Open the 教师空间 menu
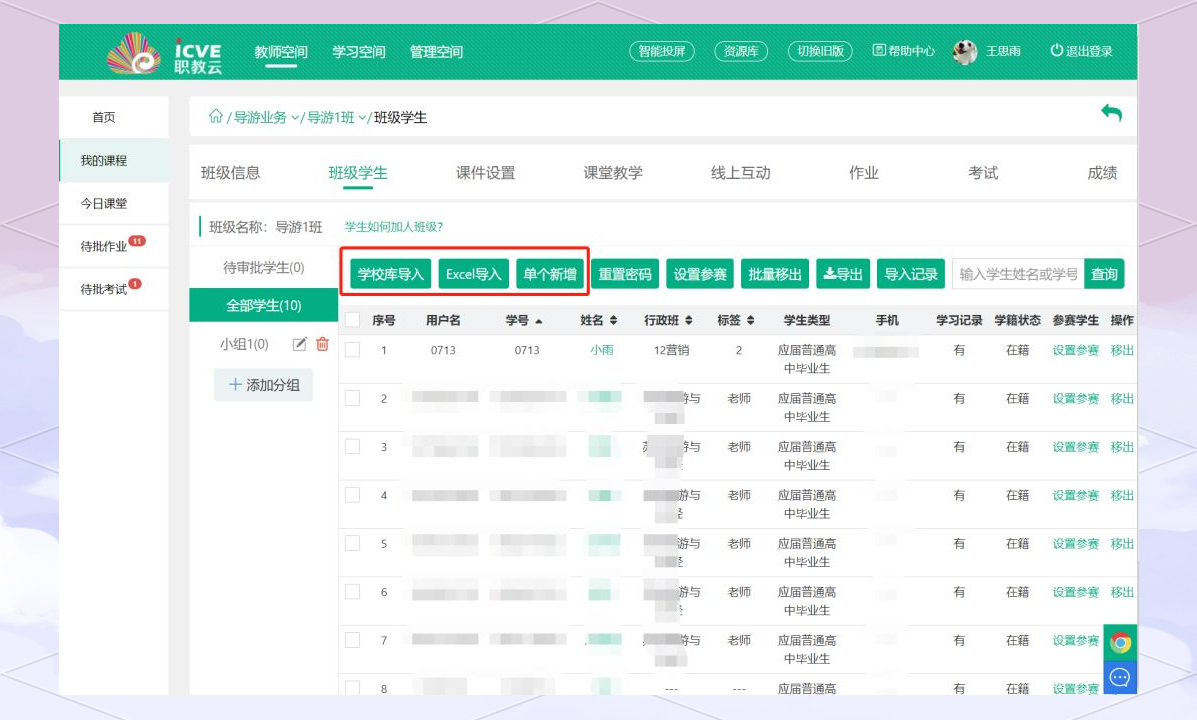Image resolution: width=1197 pixels, height=720 pixels. (281, 52)
